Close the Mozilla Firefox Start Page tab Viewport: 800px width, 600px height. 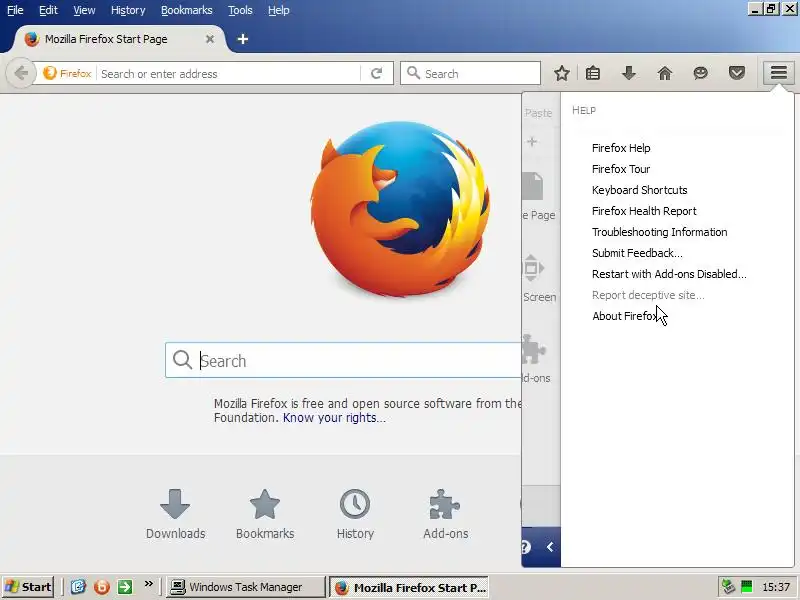pyautogui.click(x=210, y=39)
